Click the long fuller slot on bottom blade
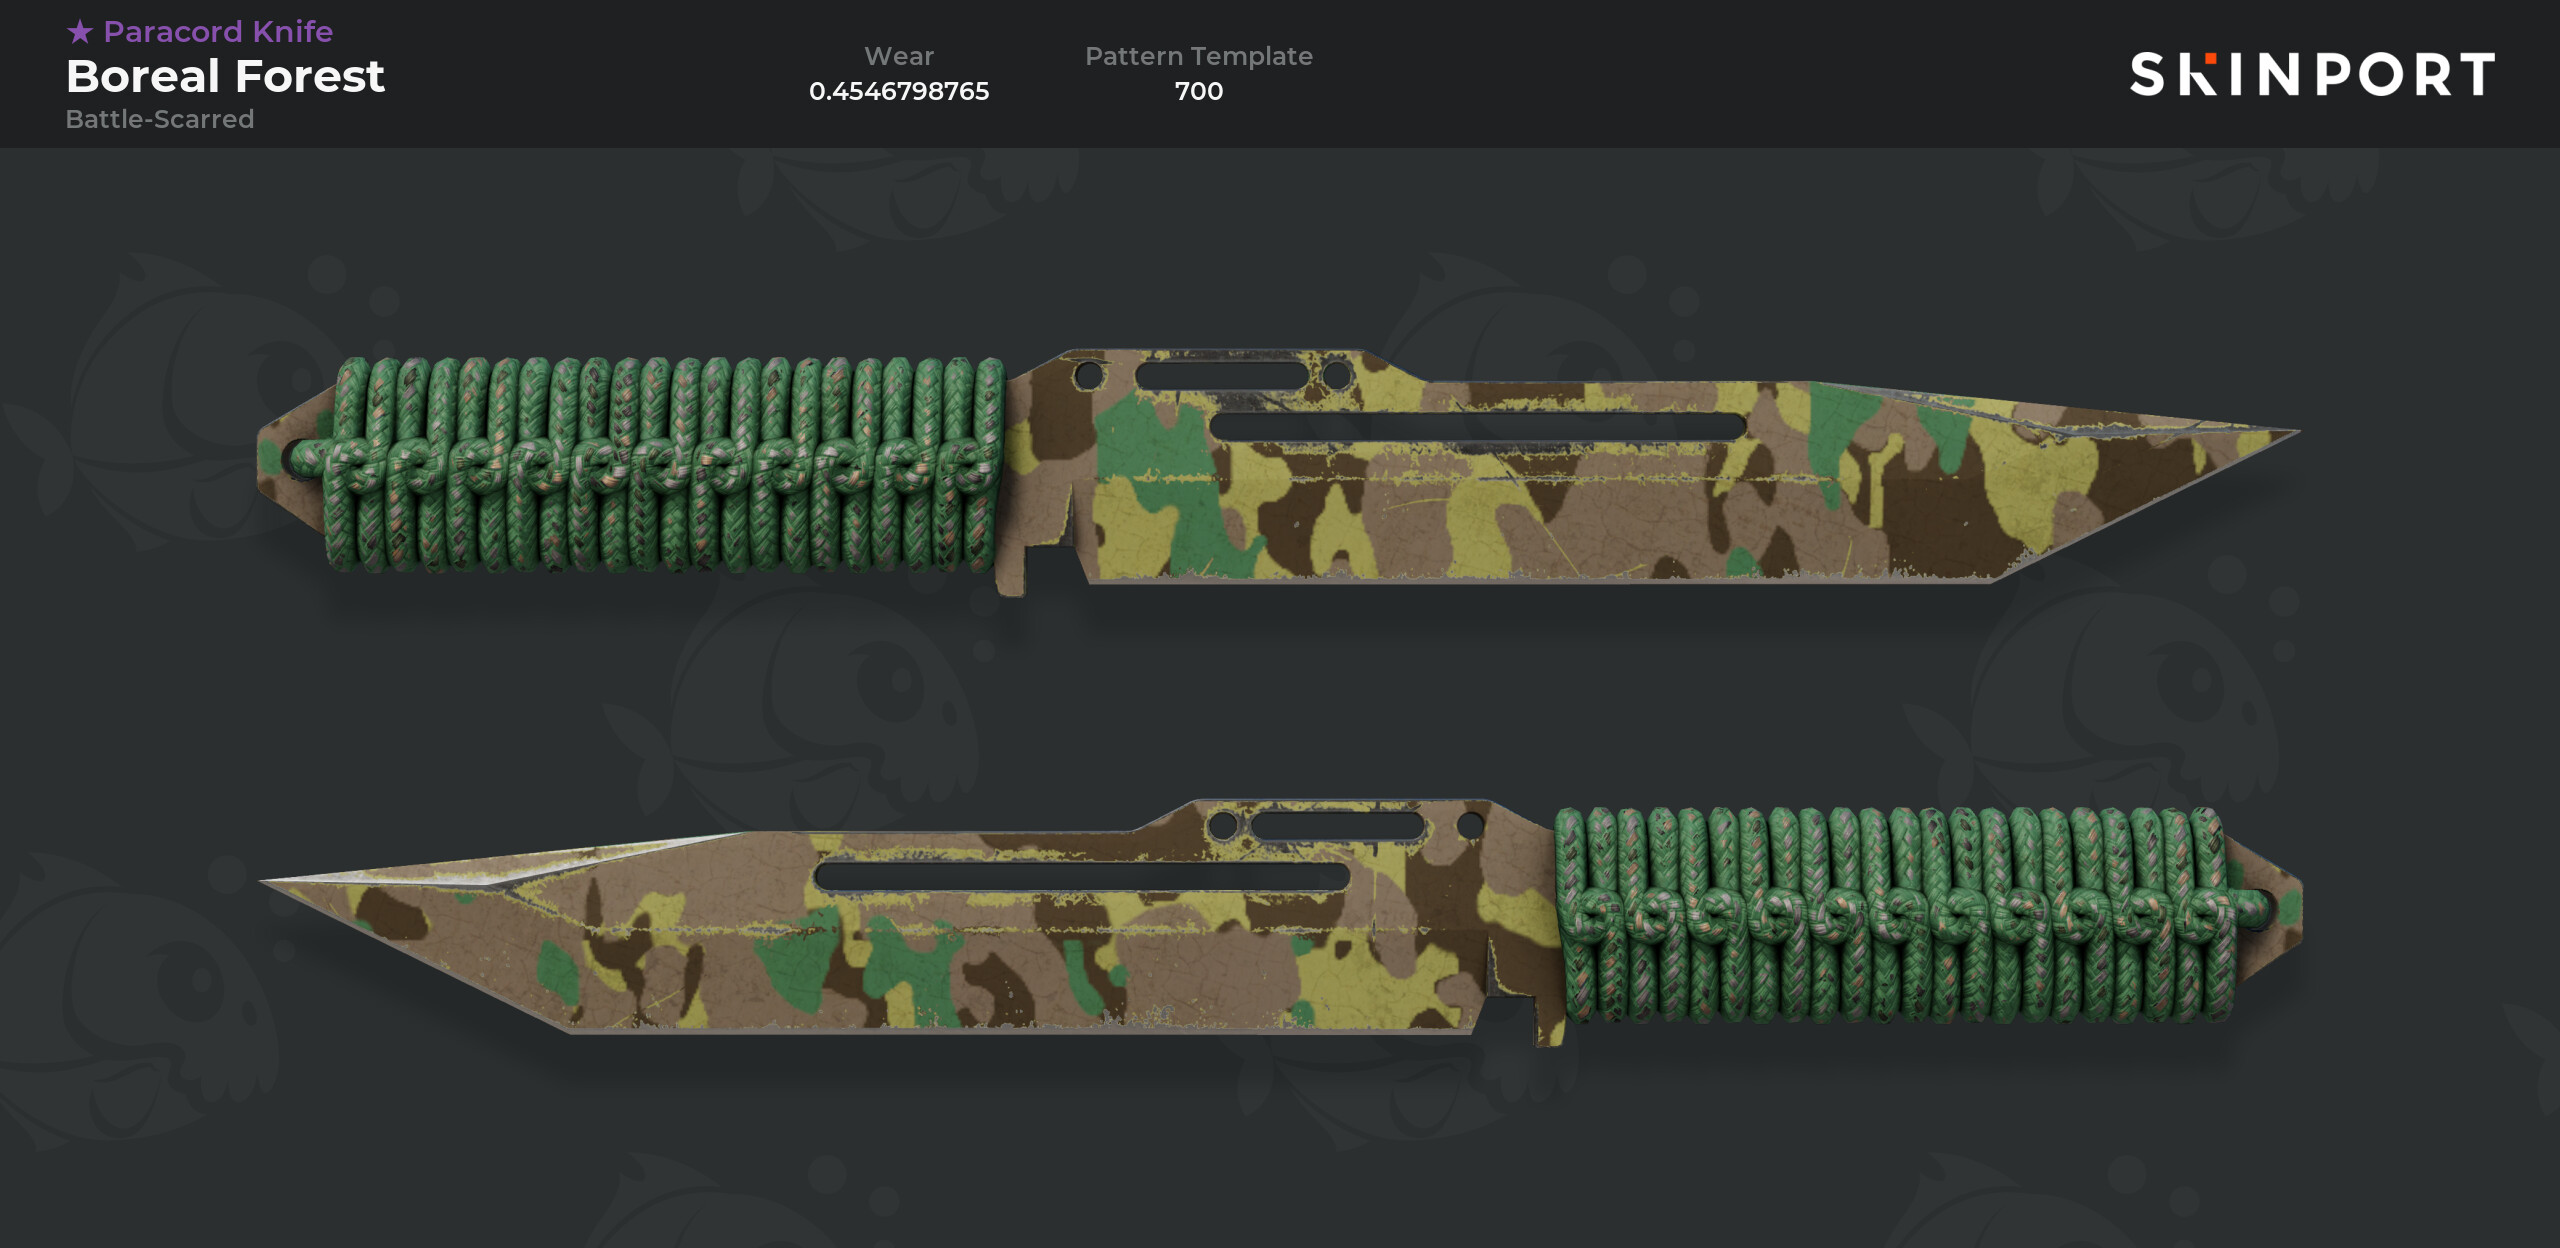Screen dimensions: 2560x1248 coord(1082,876)
